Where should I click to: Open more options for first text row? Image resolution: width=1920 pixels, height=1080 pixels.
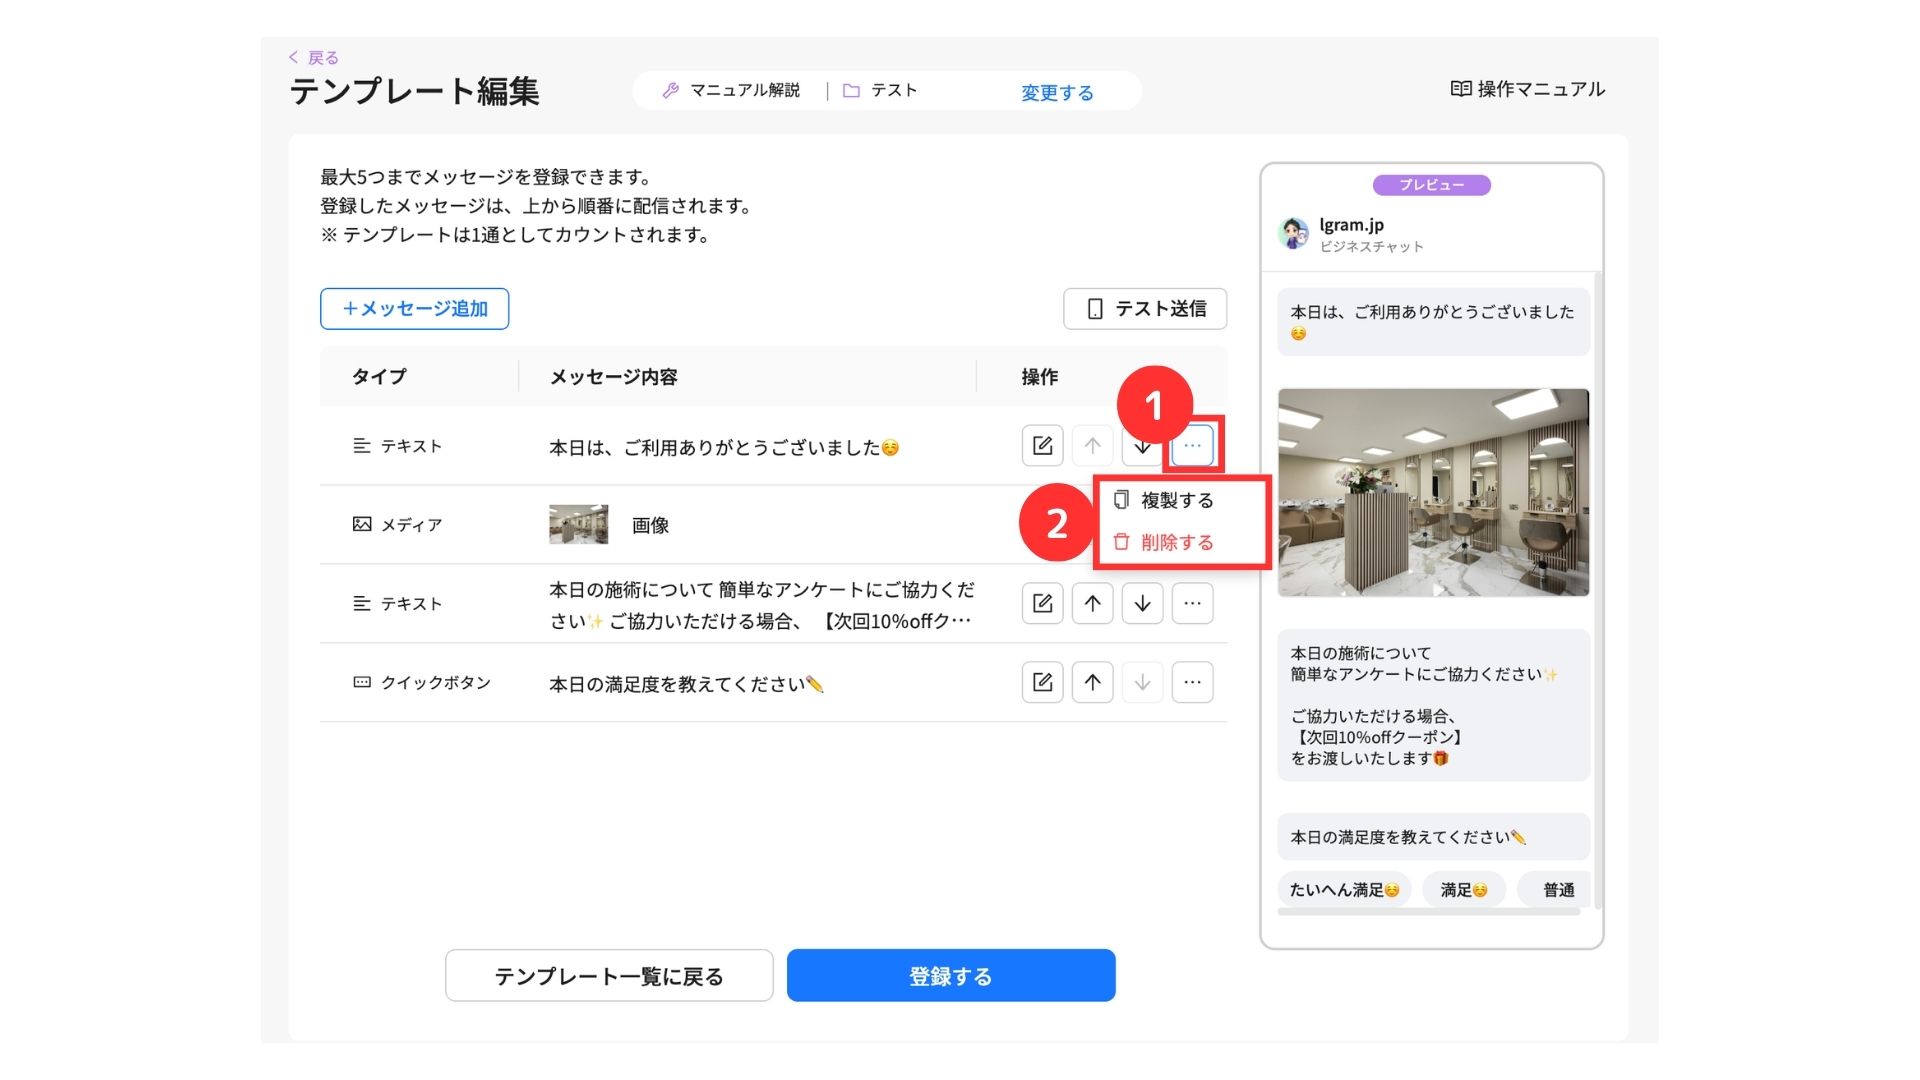1192,446
